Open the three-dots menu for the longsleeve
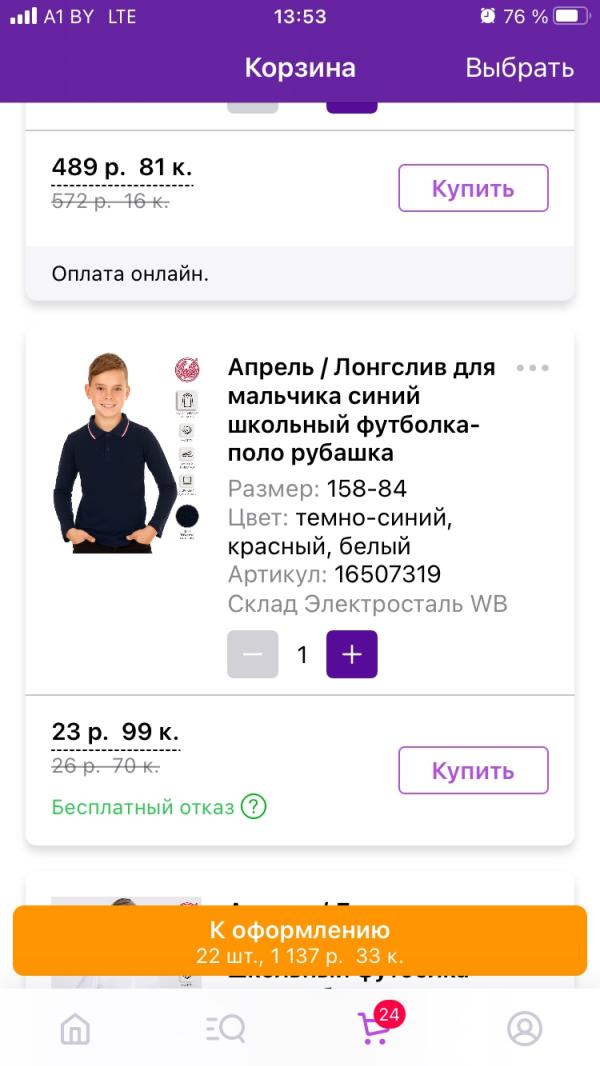The height and width of the screenshot is (1066, 600). pos(532,368)
